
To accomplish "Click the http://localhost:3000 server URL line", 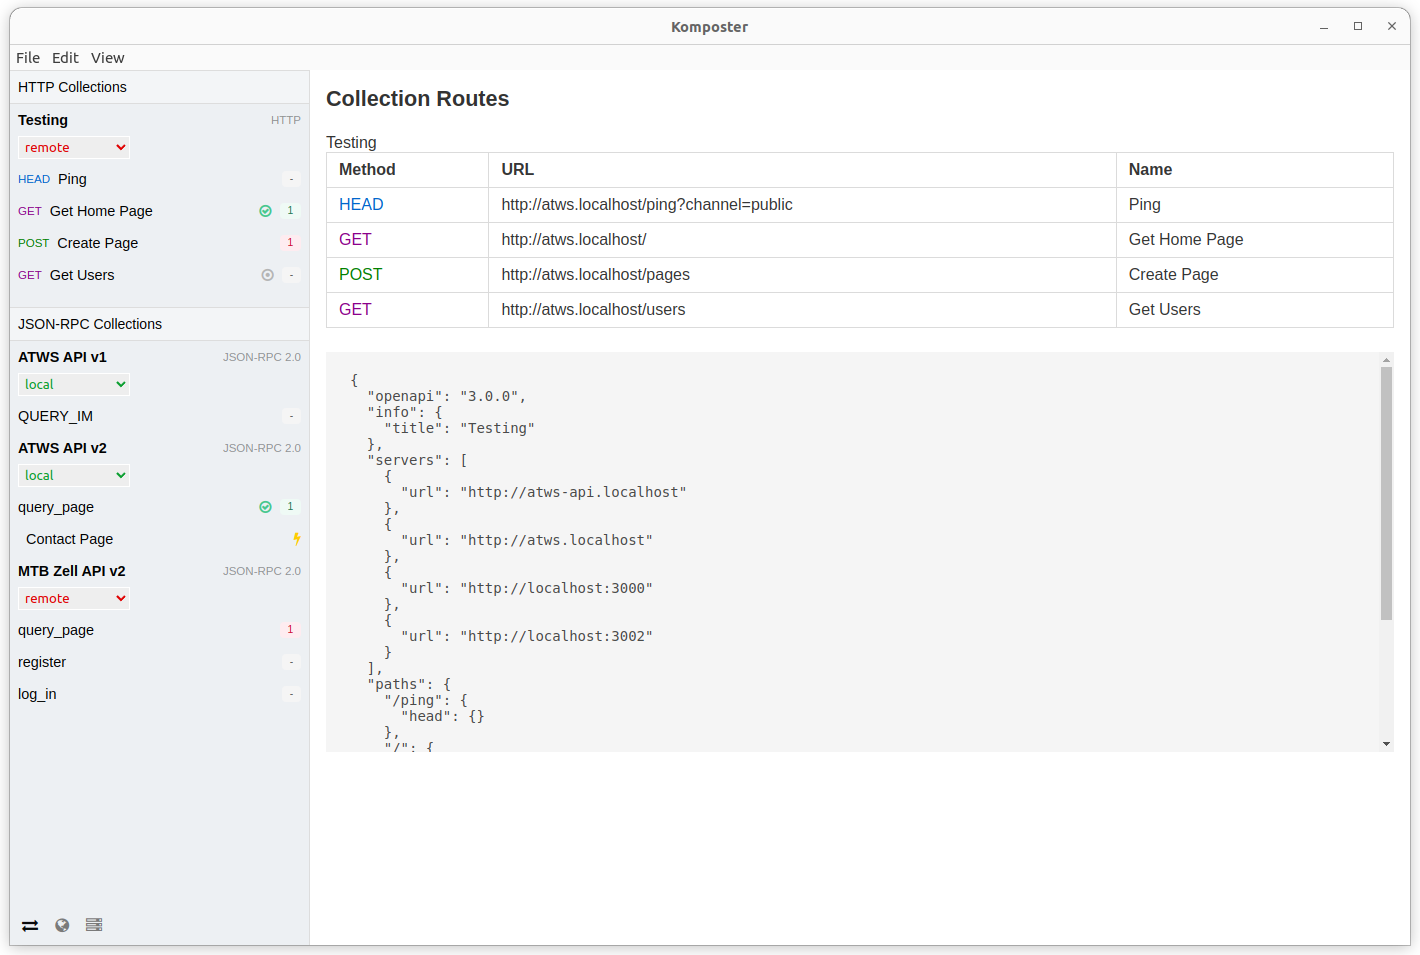I will [527, 589].
